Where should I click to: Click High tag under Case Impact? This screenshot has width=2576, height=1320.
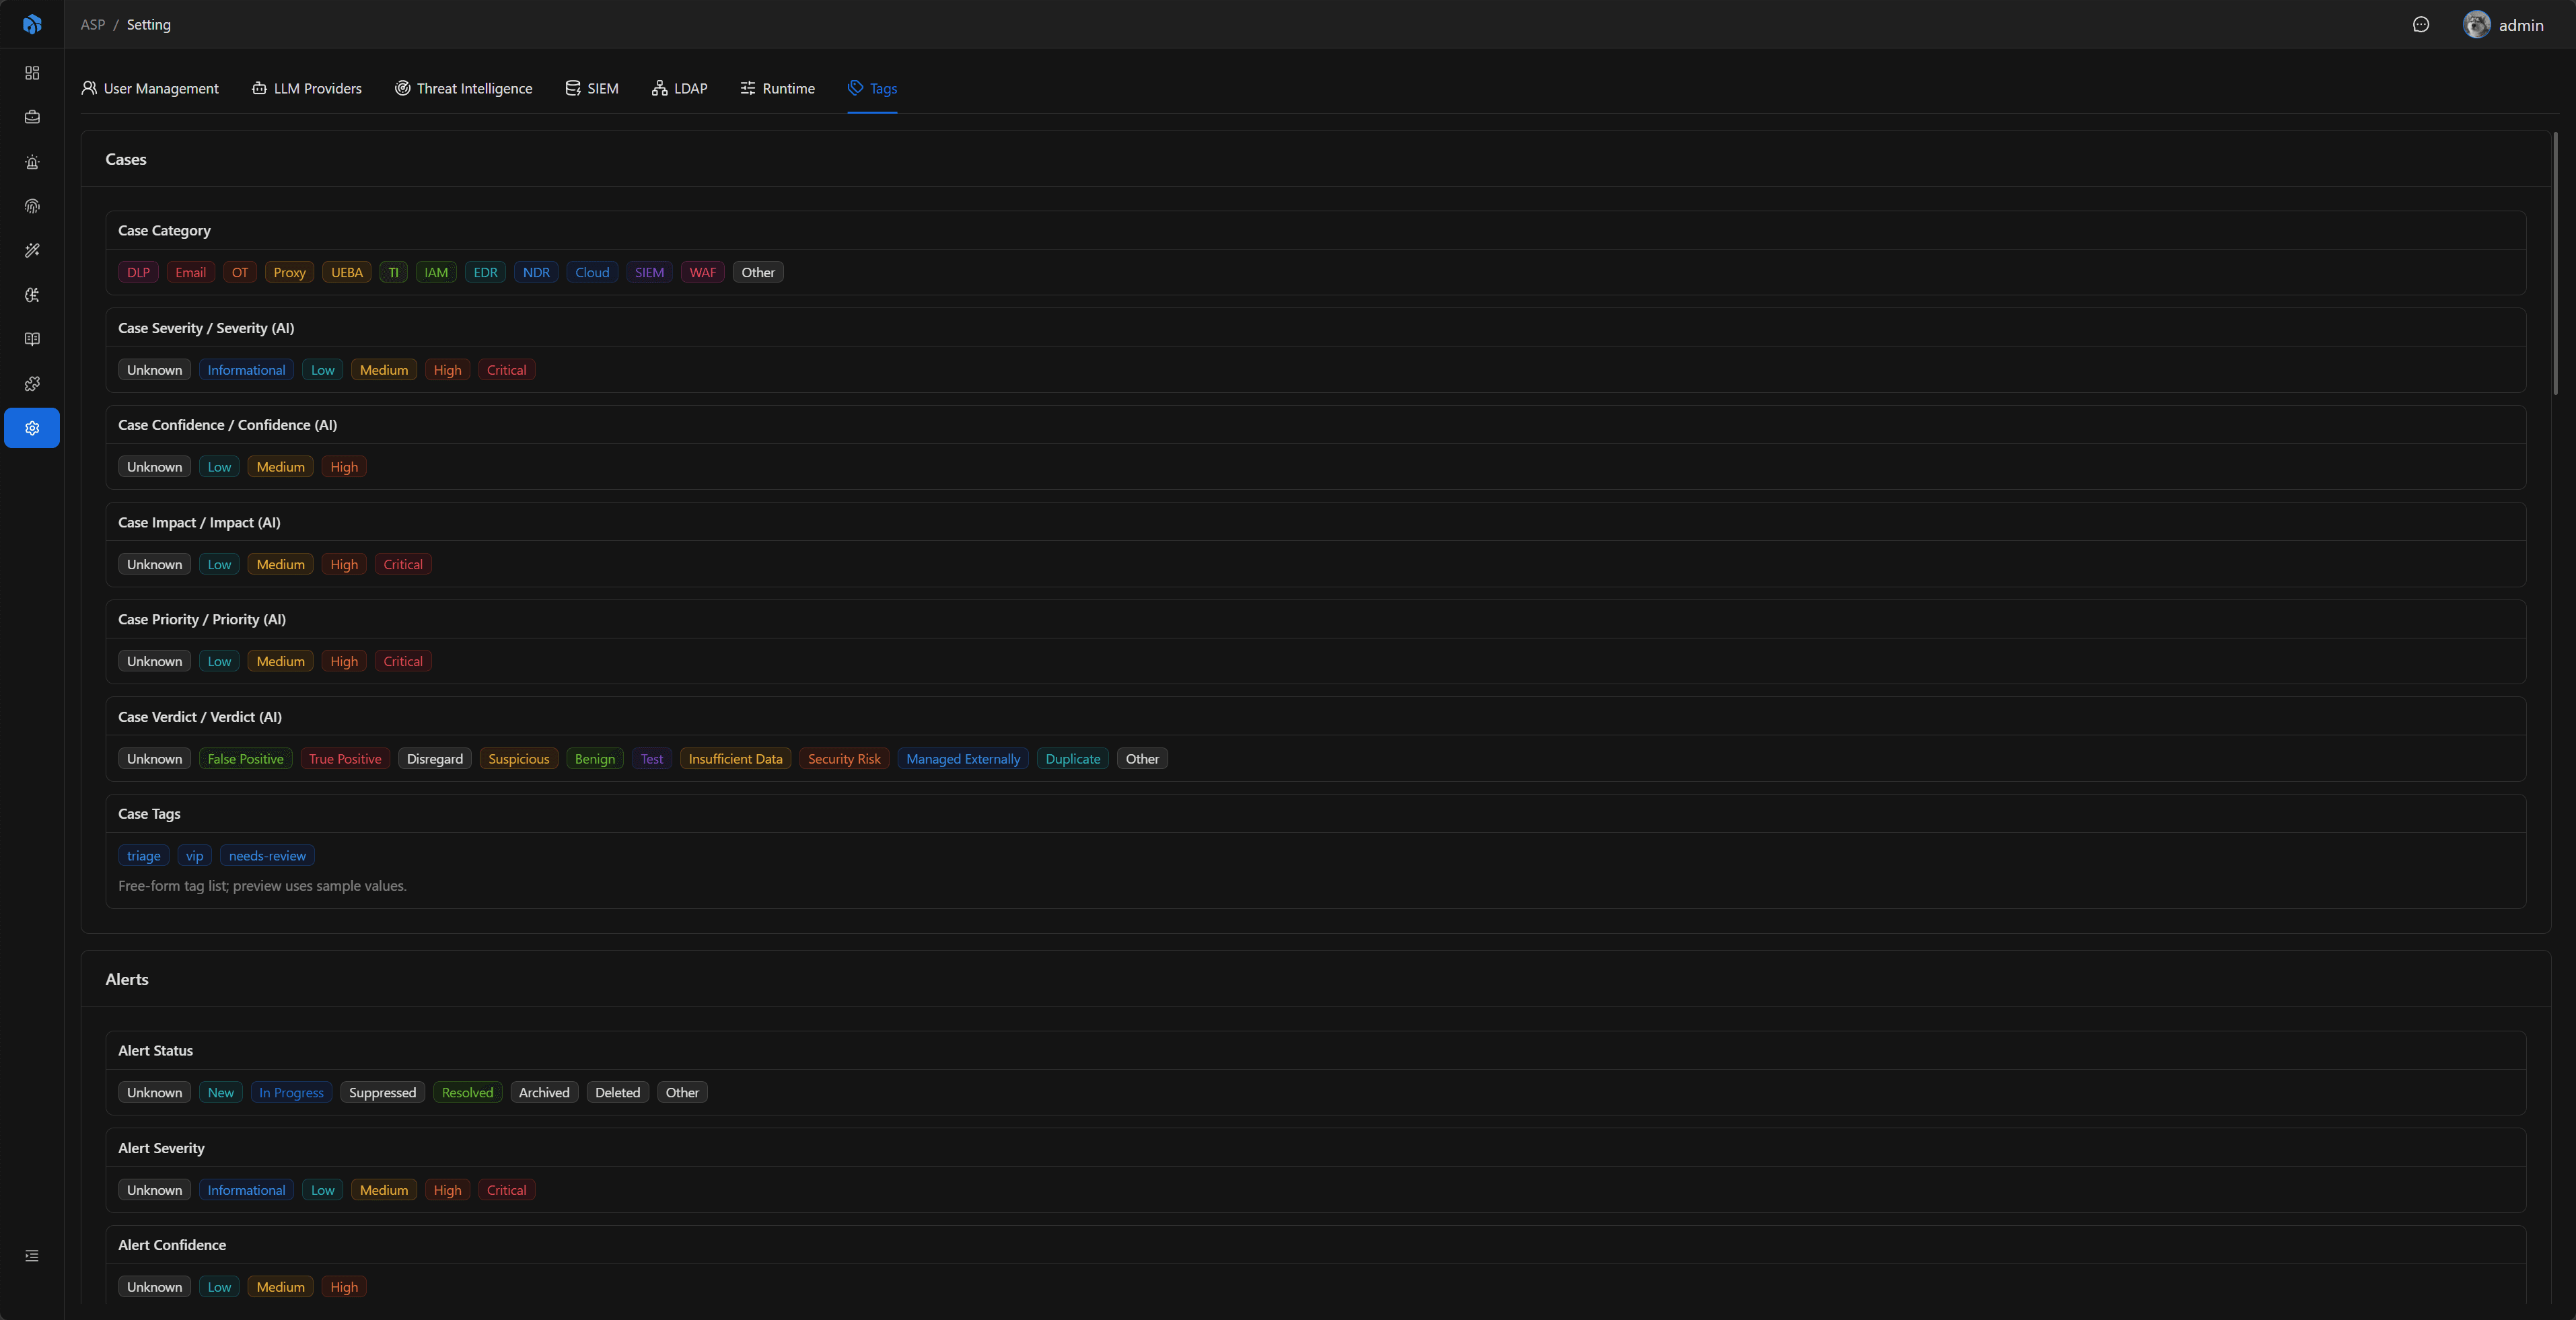tap(344, 565)
